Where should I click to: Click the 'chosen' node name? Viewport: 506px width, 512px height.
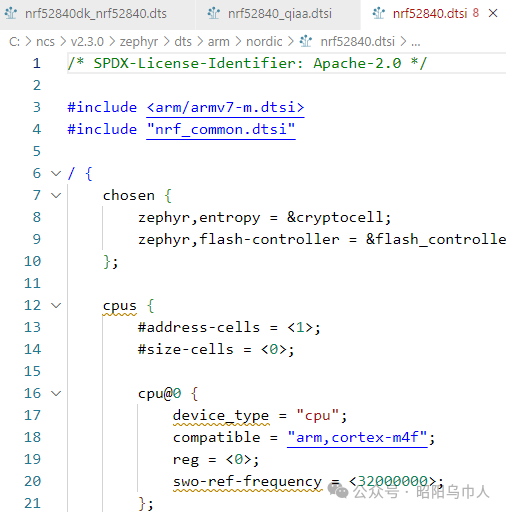coord(129,196)
